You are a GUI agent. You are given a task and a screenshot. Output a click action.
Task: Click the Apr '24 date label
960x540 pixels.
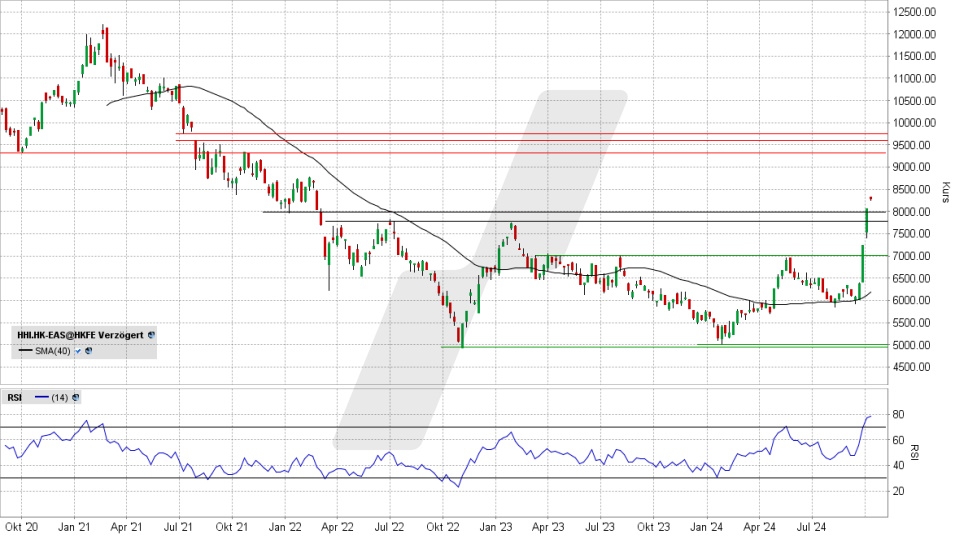(759, 527)
